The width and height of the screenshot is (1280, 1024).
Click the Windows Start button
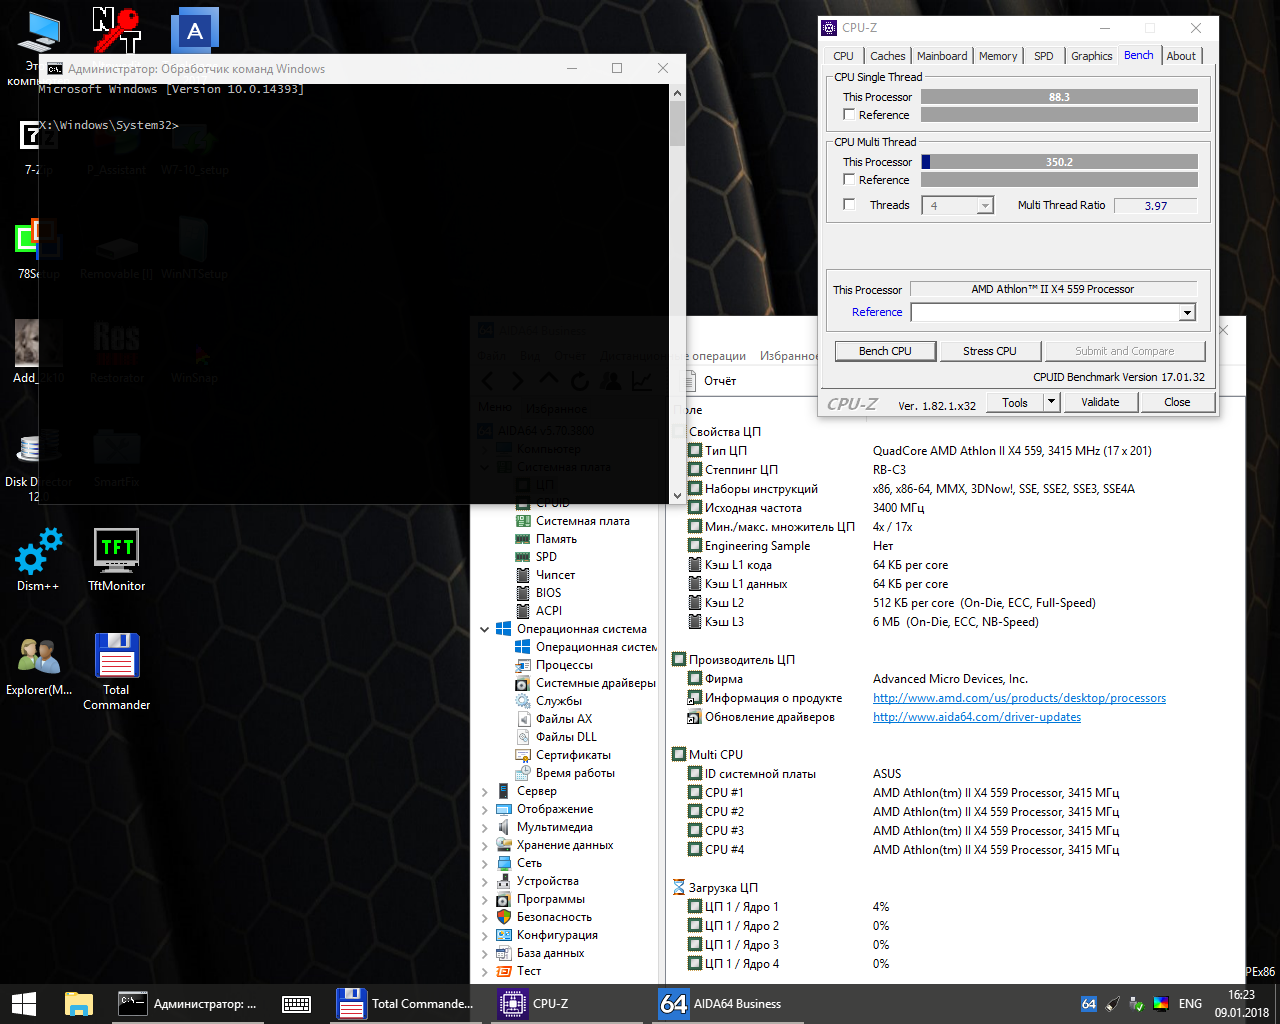(x=24, y=1004)
